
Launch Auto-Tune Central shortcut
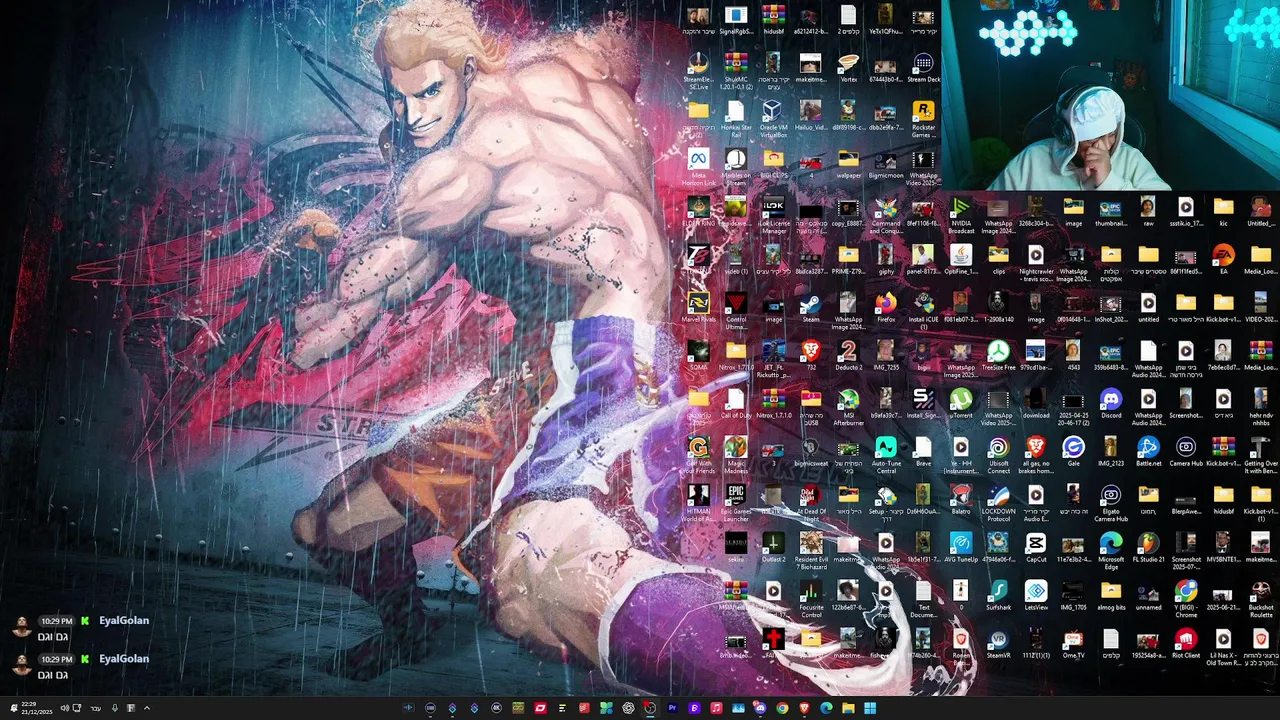pyautogui.click(x=886, y=454)
